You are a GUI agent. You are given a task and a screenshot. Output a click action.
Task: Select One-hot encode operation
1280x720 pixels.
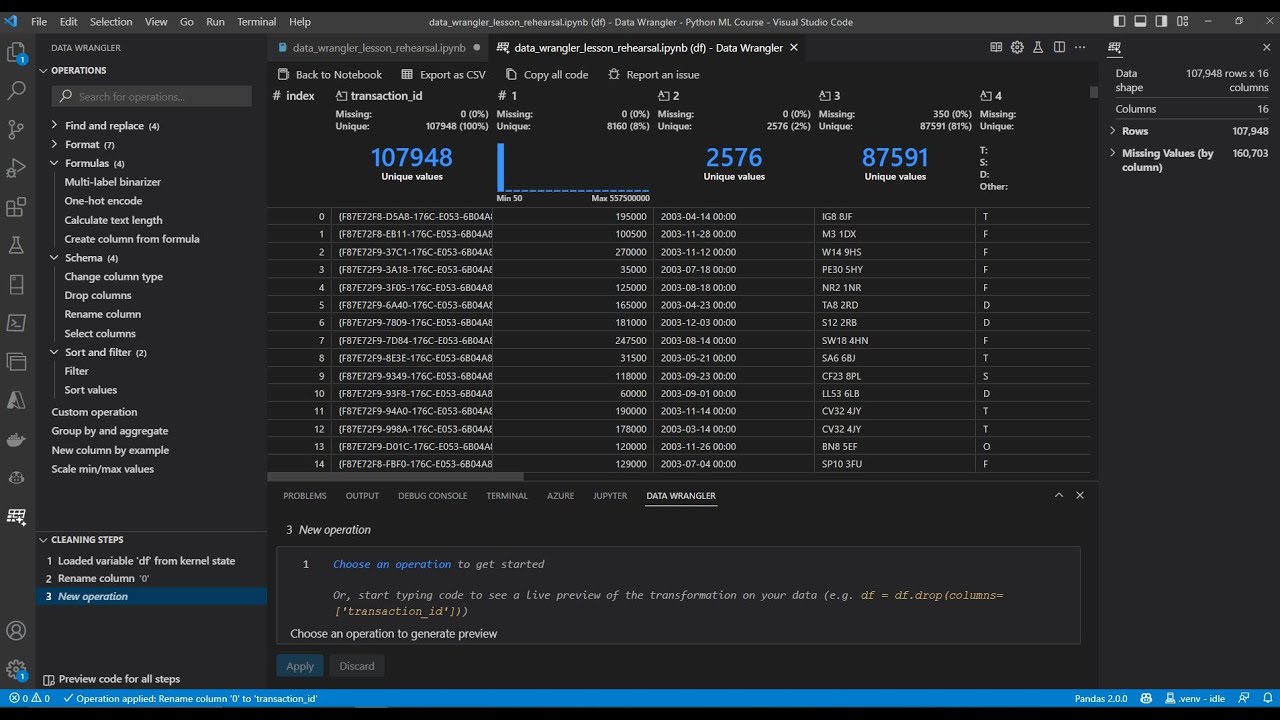click(104, 201)
